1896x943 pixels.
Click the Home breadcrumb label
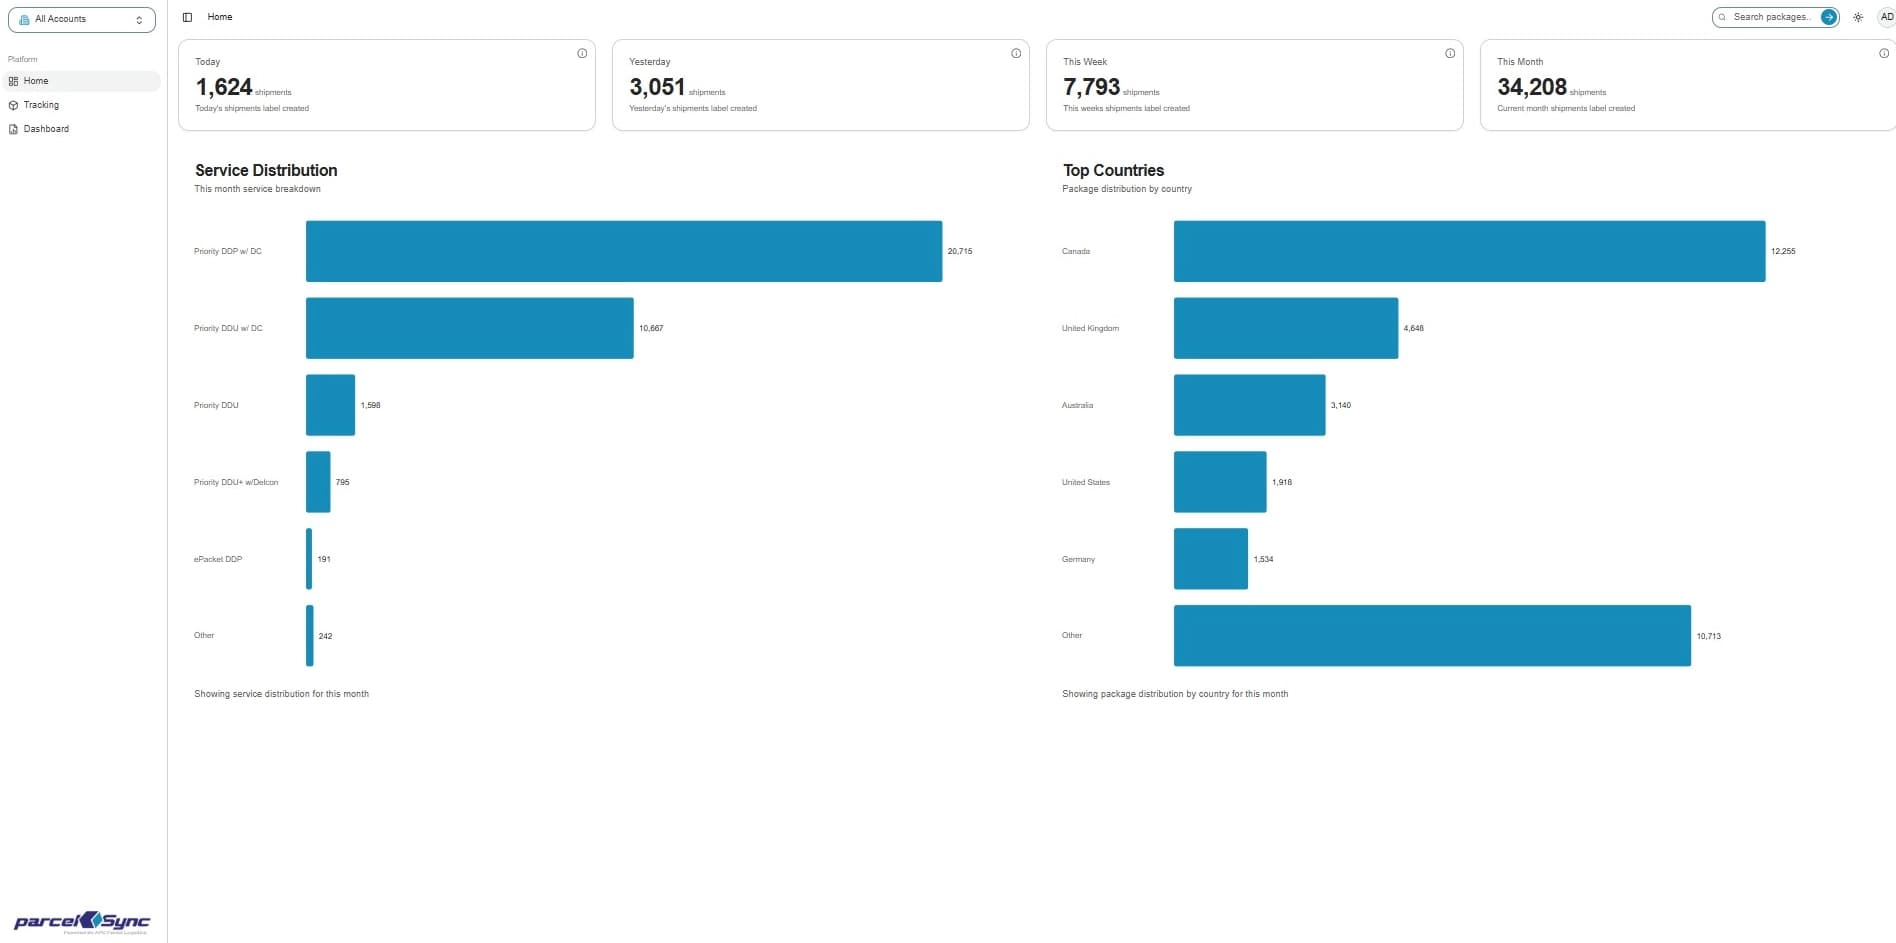[x=220, y=17]
